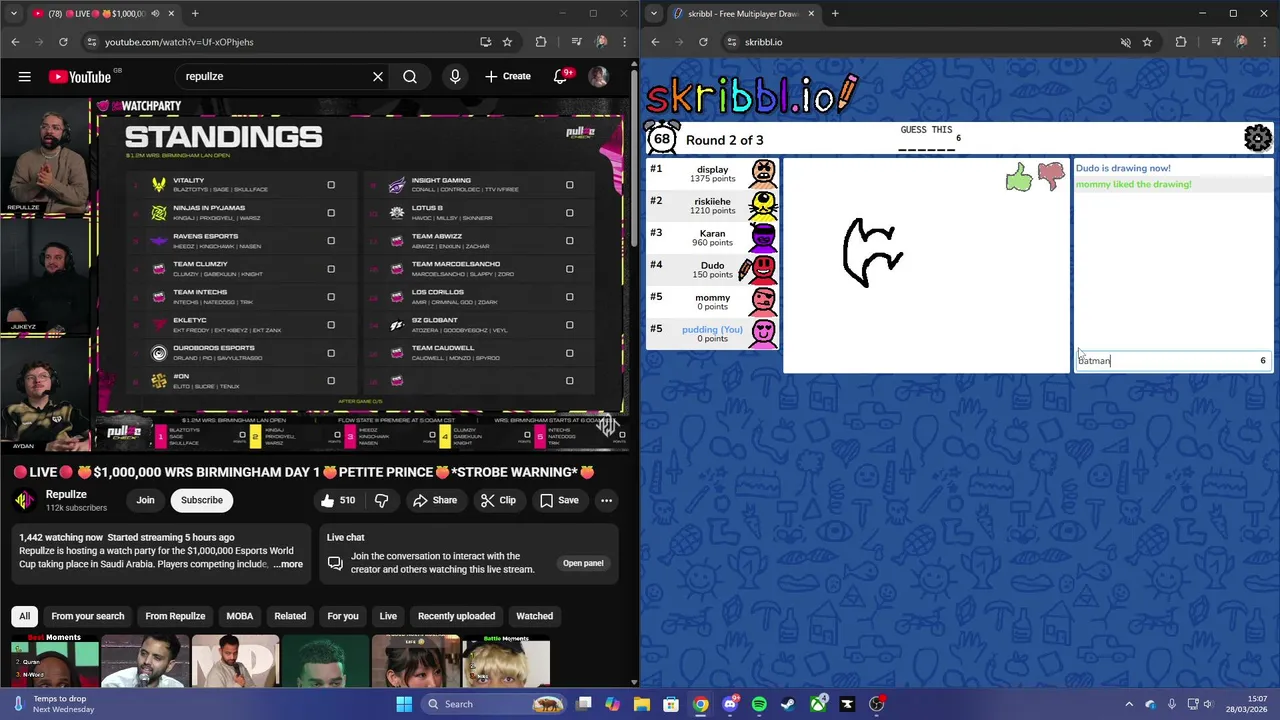
Task: Dislike the Repullze stream video
Action: (381, 500)
